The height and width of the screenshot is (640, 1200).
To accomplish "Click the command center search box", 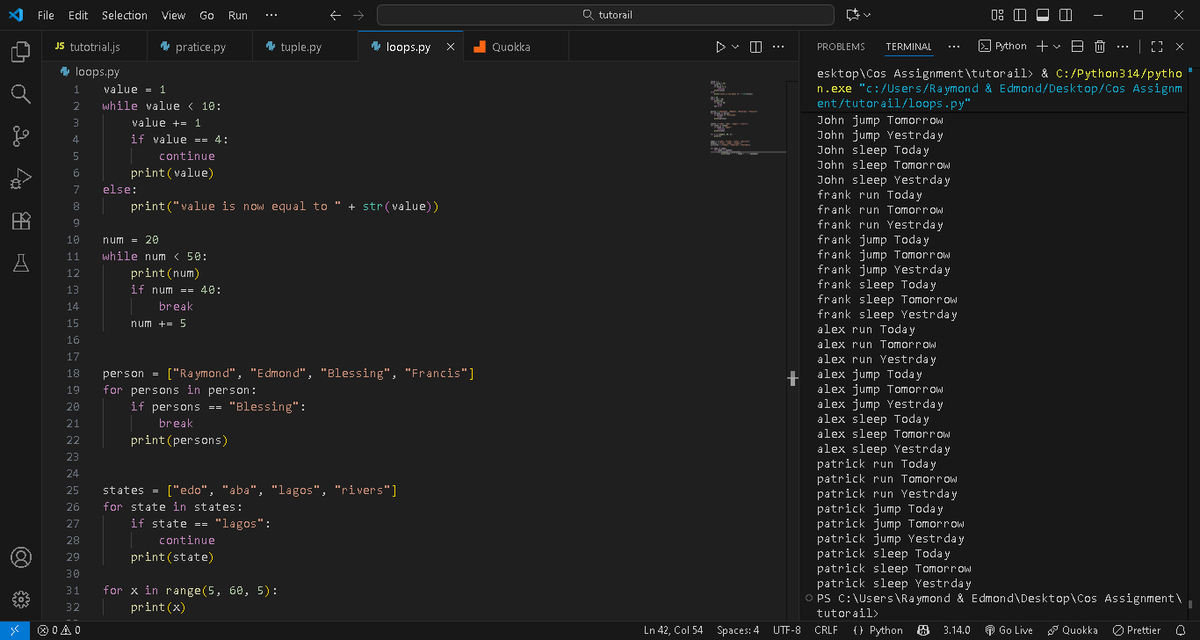I will pyautogui.click(x=604, y=15).
